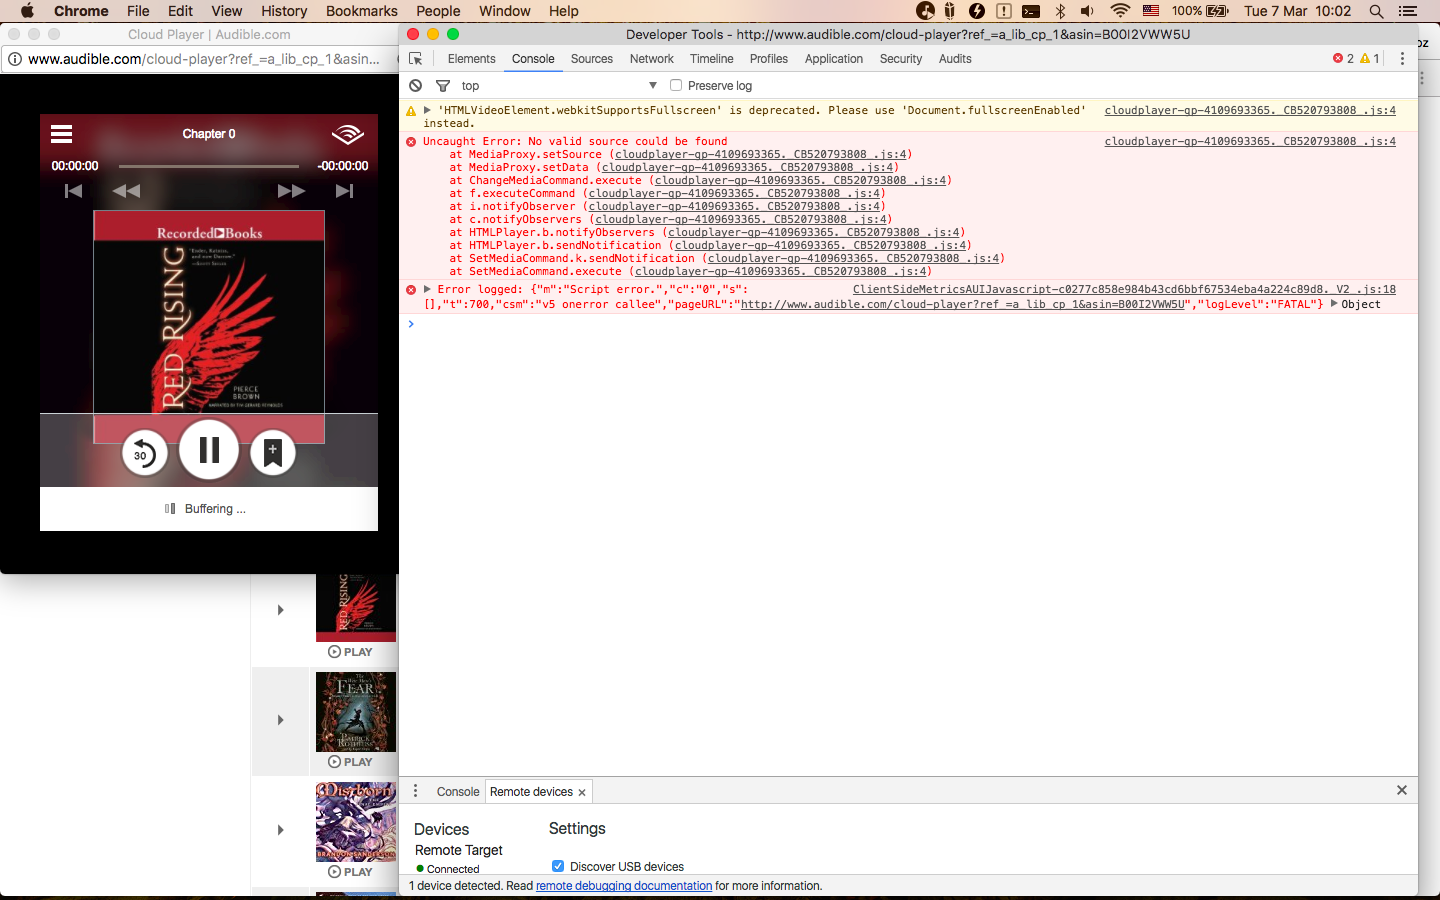Skip to previous chapter in player

tap(73, 191)
